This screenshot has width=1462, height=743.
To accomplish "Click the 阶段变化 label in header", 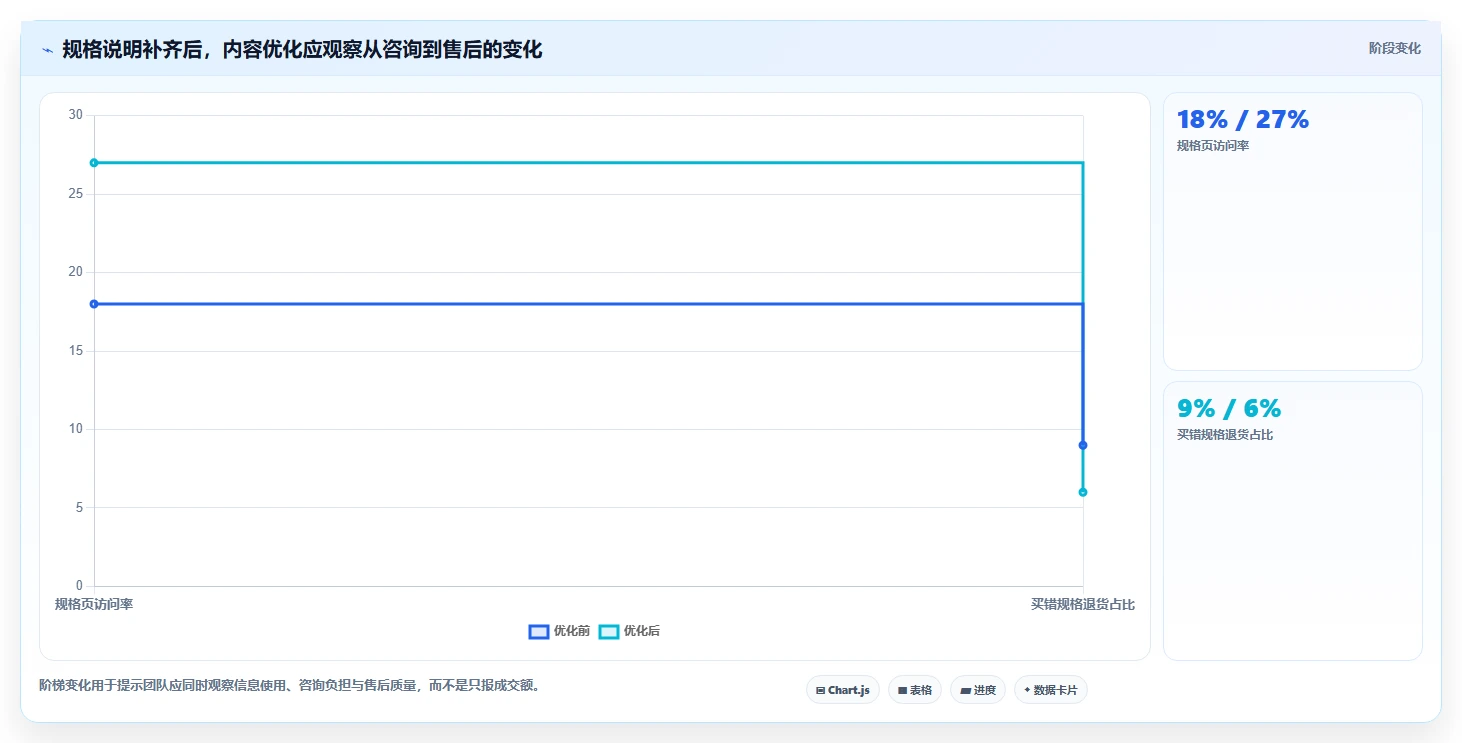I will coord(1394,48).
